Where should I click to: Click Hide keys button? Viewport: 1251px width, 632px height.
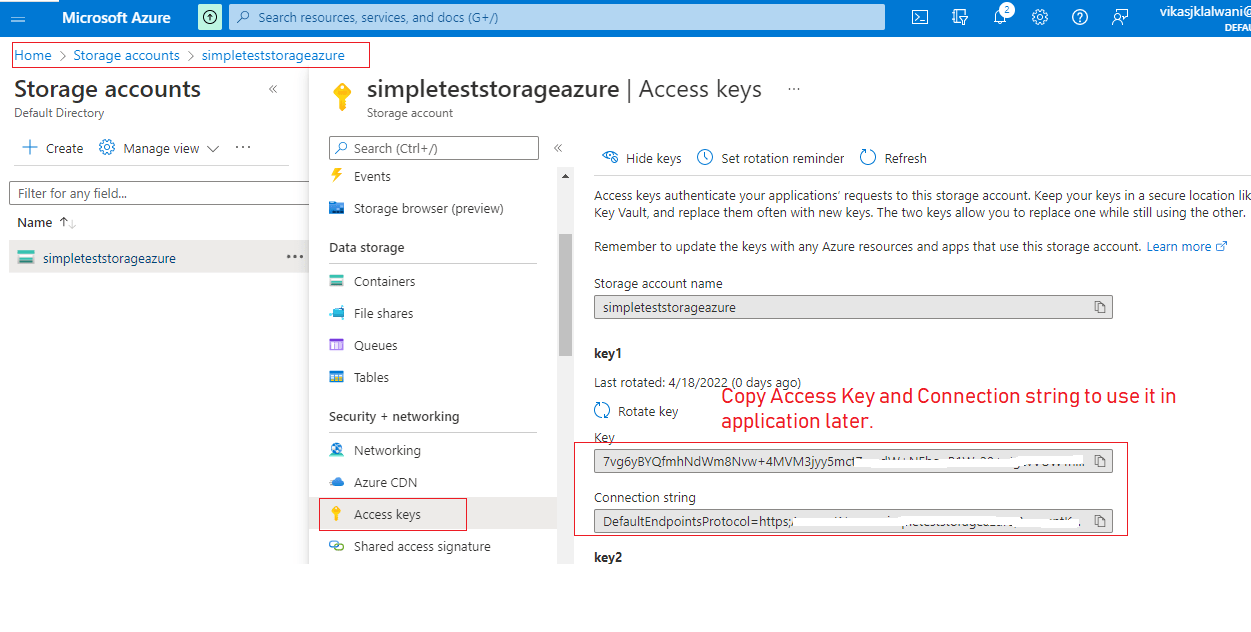[642, 158]
